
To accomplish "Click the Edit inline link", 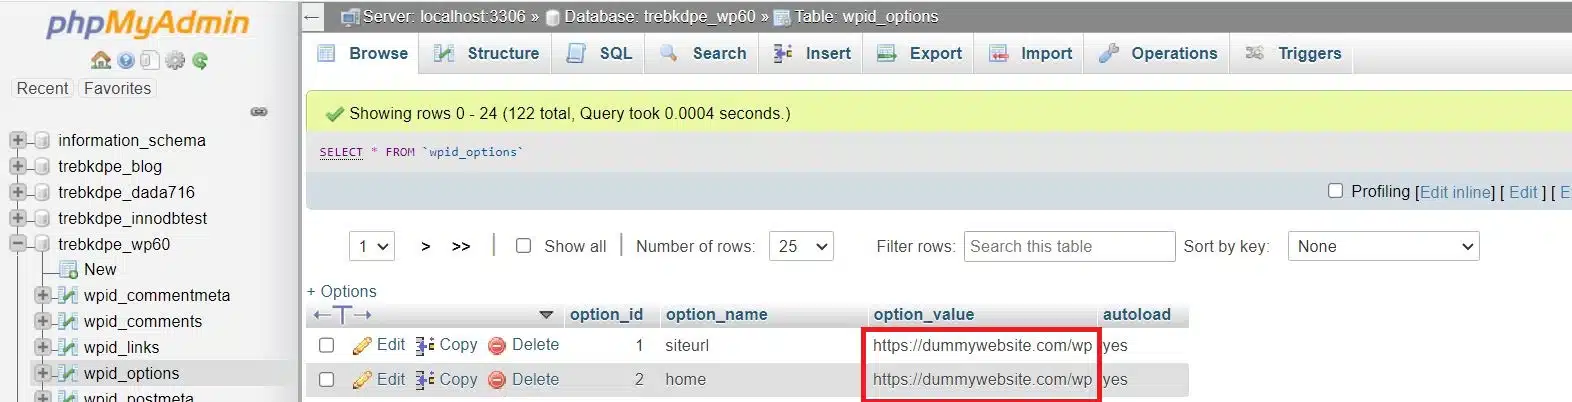I will tap(1456, 192).
